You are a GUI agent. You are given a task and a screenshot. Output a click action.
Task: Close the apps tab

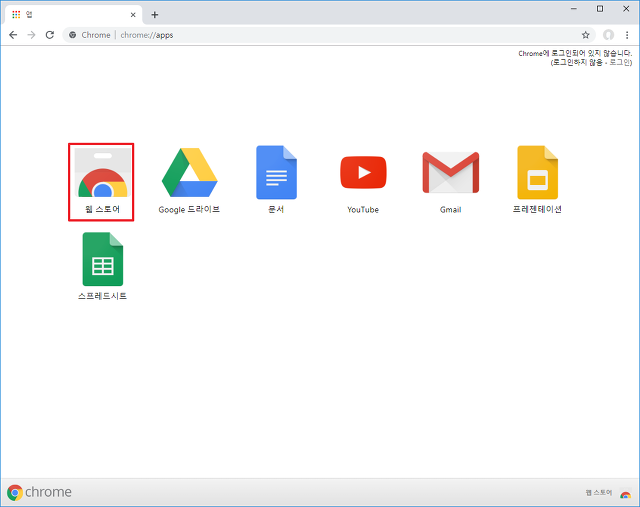tap(133, 15)
